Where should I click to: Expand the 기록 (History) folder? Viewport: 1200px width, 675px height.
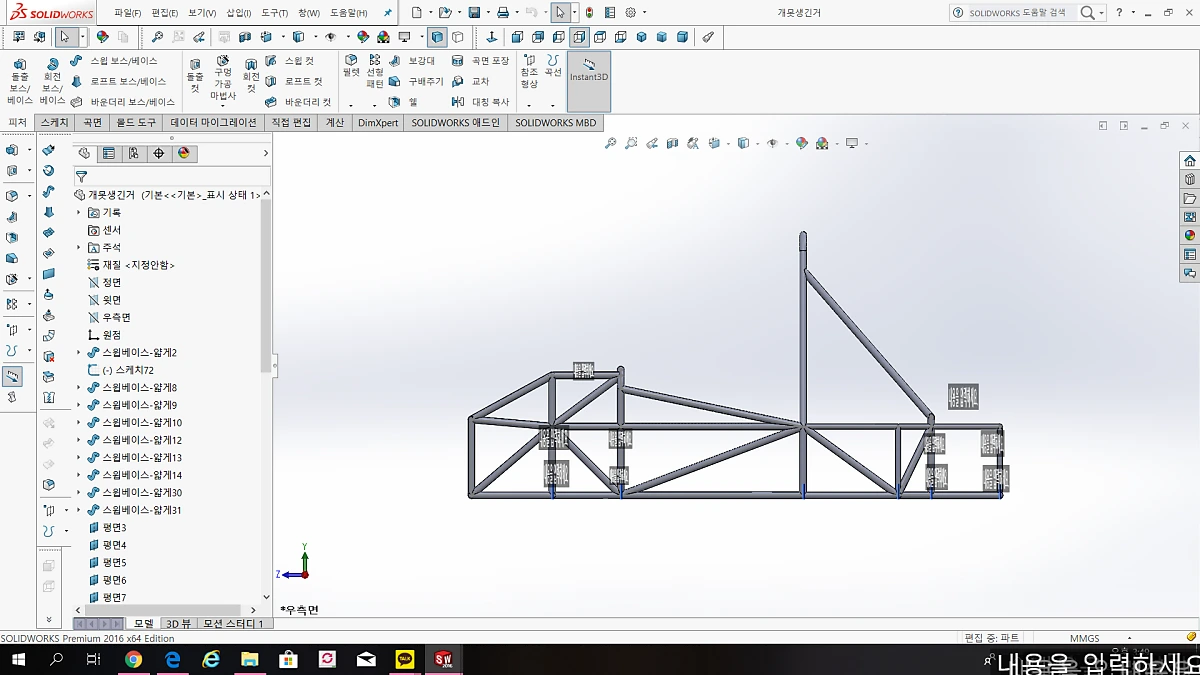click(x=79, y=213)
